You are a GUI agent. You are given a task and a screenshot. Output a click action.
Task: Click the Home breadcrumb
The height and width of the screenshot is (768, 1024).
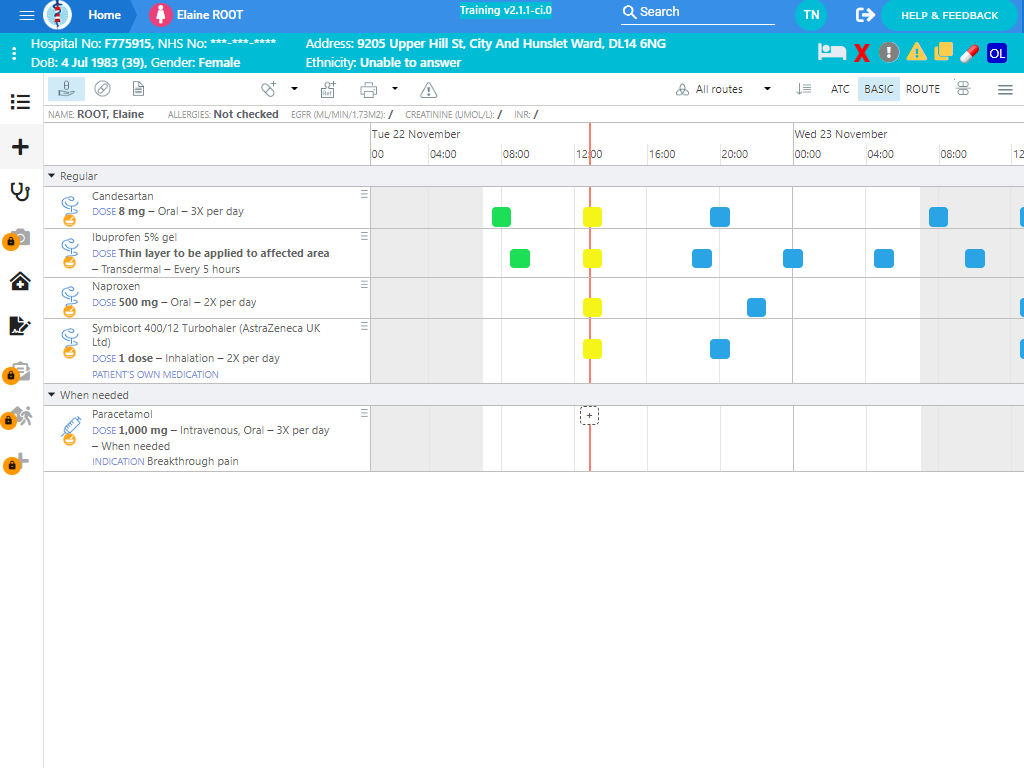(x=104, y=15)
